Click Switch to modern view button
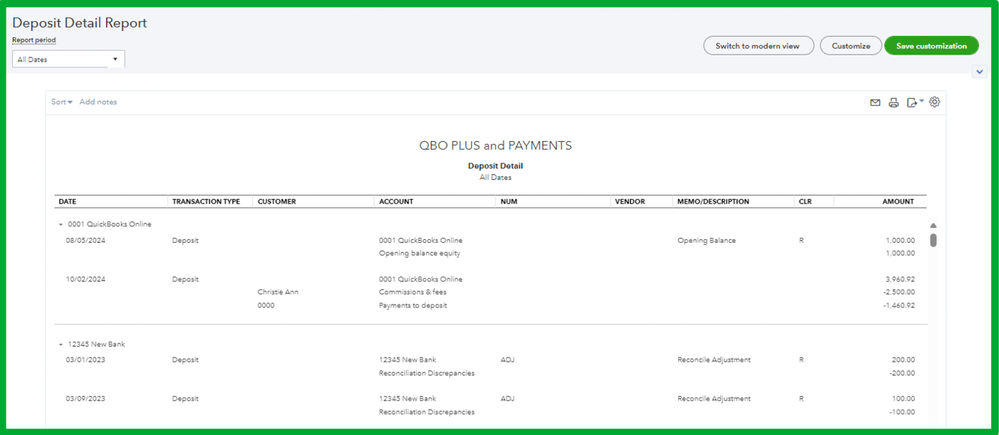999x435 pixels. [x=758, y=46]
